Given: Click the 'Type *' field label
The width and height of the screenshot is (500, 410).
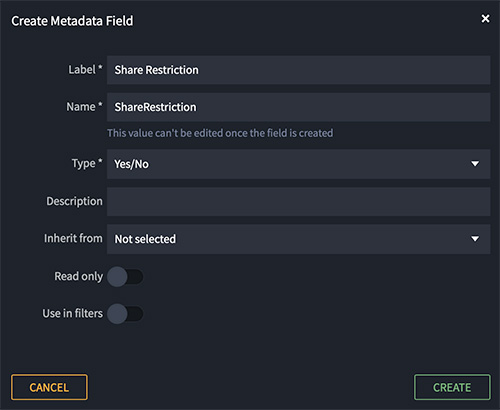Looking at the screenshot, I should (x=87, y=164).
